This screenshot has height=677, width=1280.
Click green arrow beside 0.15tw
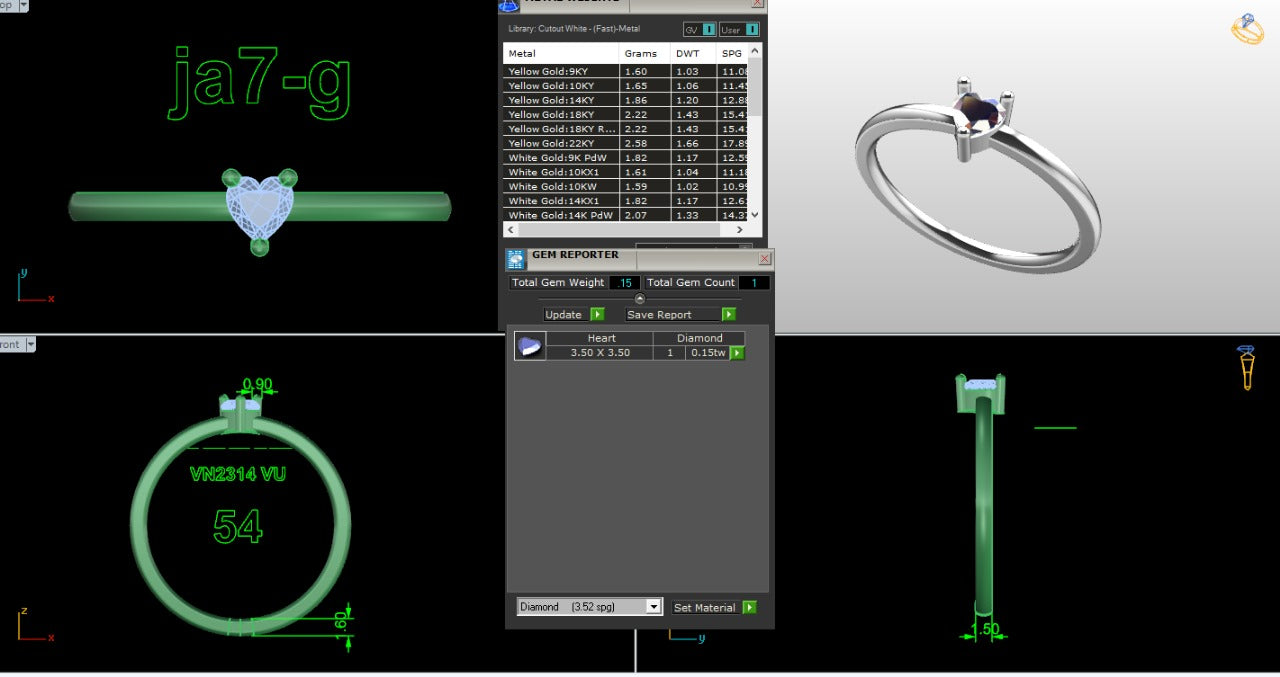[737, 353]
